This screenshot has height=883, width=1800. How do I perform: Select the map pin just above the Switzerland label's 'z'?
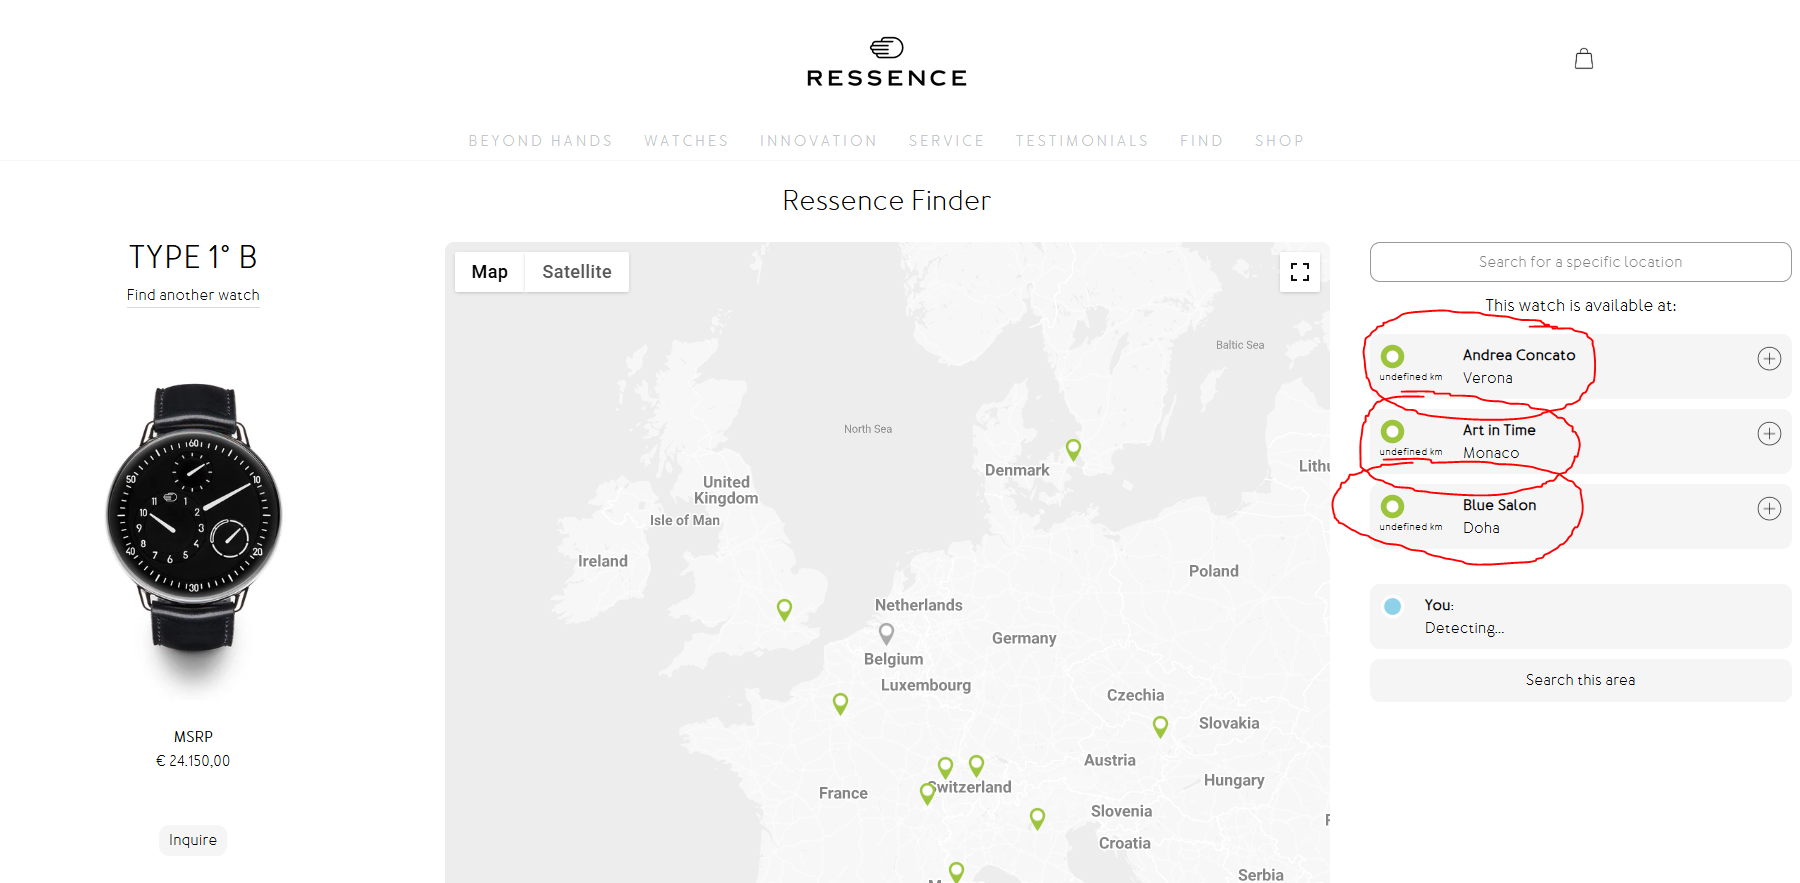coord(945,768)
